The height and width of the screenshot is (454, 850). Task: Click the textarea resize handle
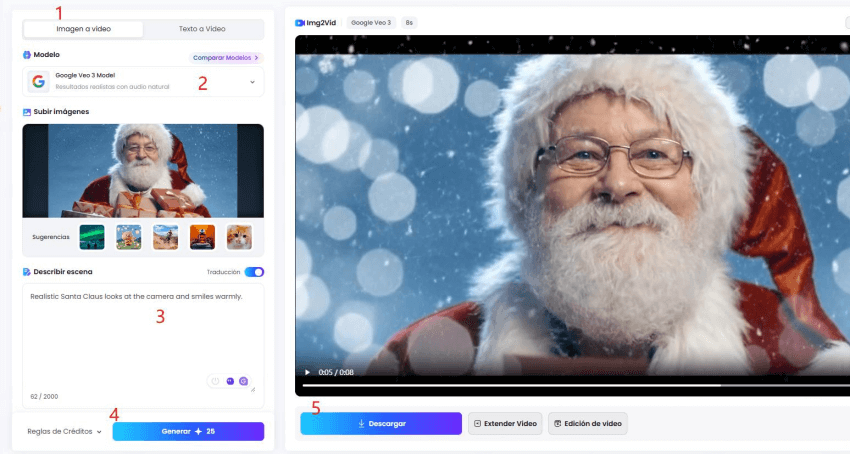pos(253,389)
